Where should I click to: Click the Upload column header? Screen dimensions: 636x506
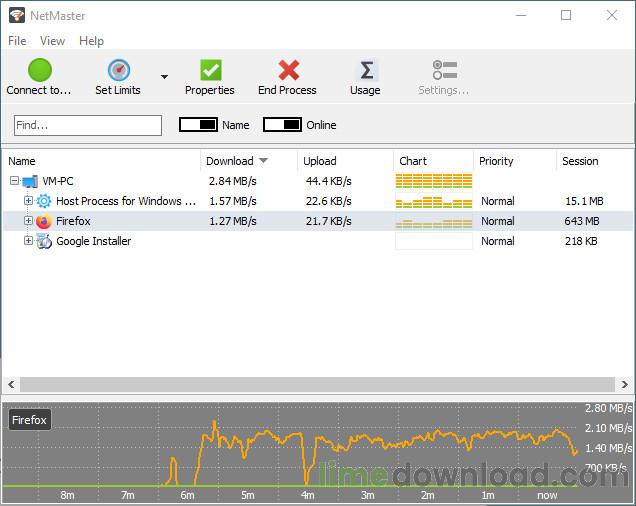click(x=320, y=161)
